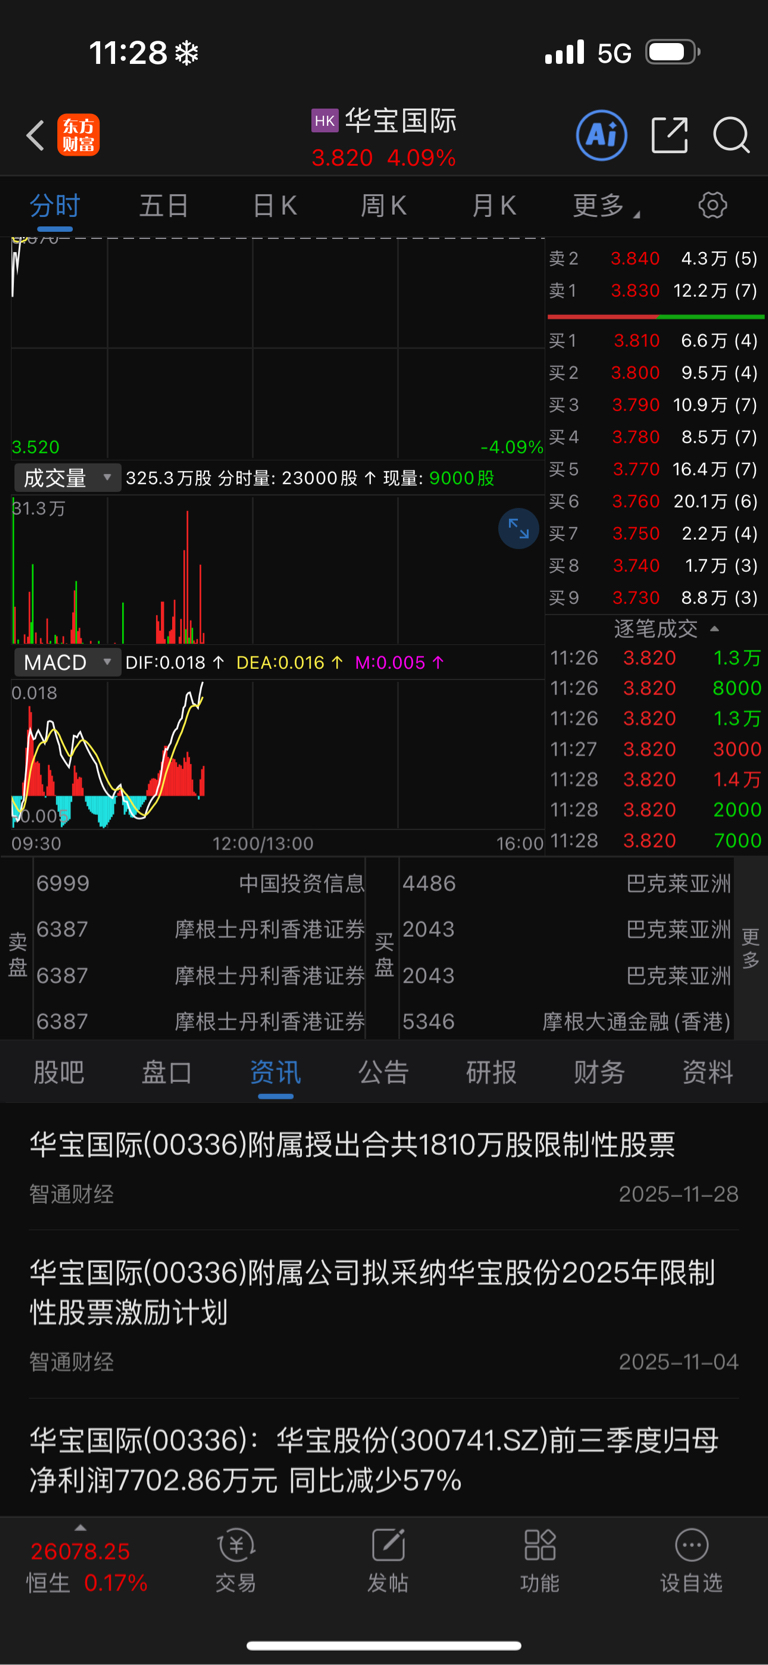Tap the share icon
Screen dimensions: 768x1665
(x=669, y=134)
